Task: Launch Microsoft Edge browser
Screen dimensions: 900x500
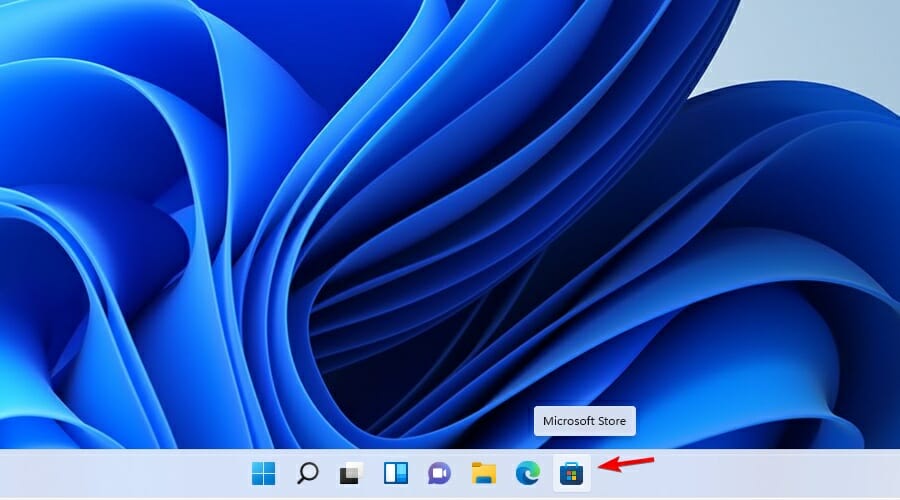Action: pyautogui.click(x=527, y=474)
